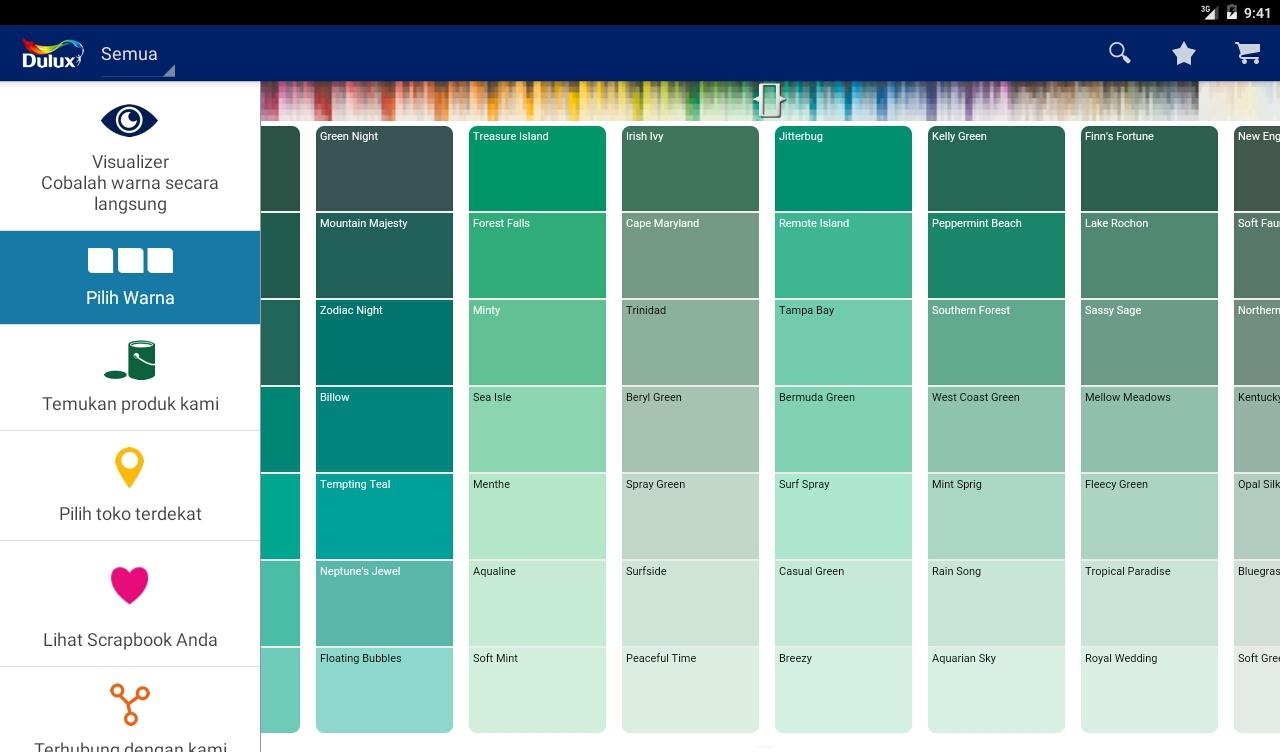Choose the Irish Ivy swatch
The height and width of the screenshot is (752, 1280).
click(690, 169)
